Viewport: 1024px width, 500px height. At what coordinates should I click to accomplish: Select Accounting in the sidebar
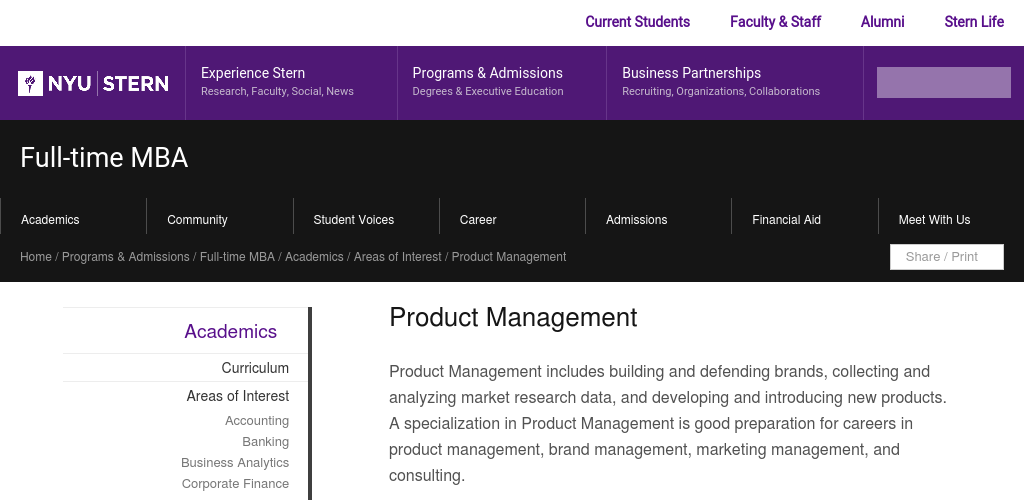tap(257, 421)
